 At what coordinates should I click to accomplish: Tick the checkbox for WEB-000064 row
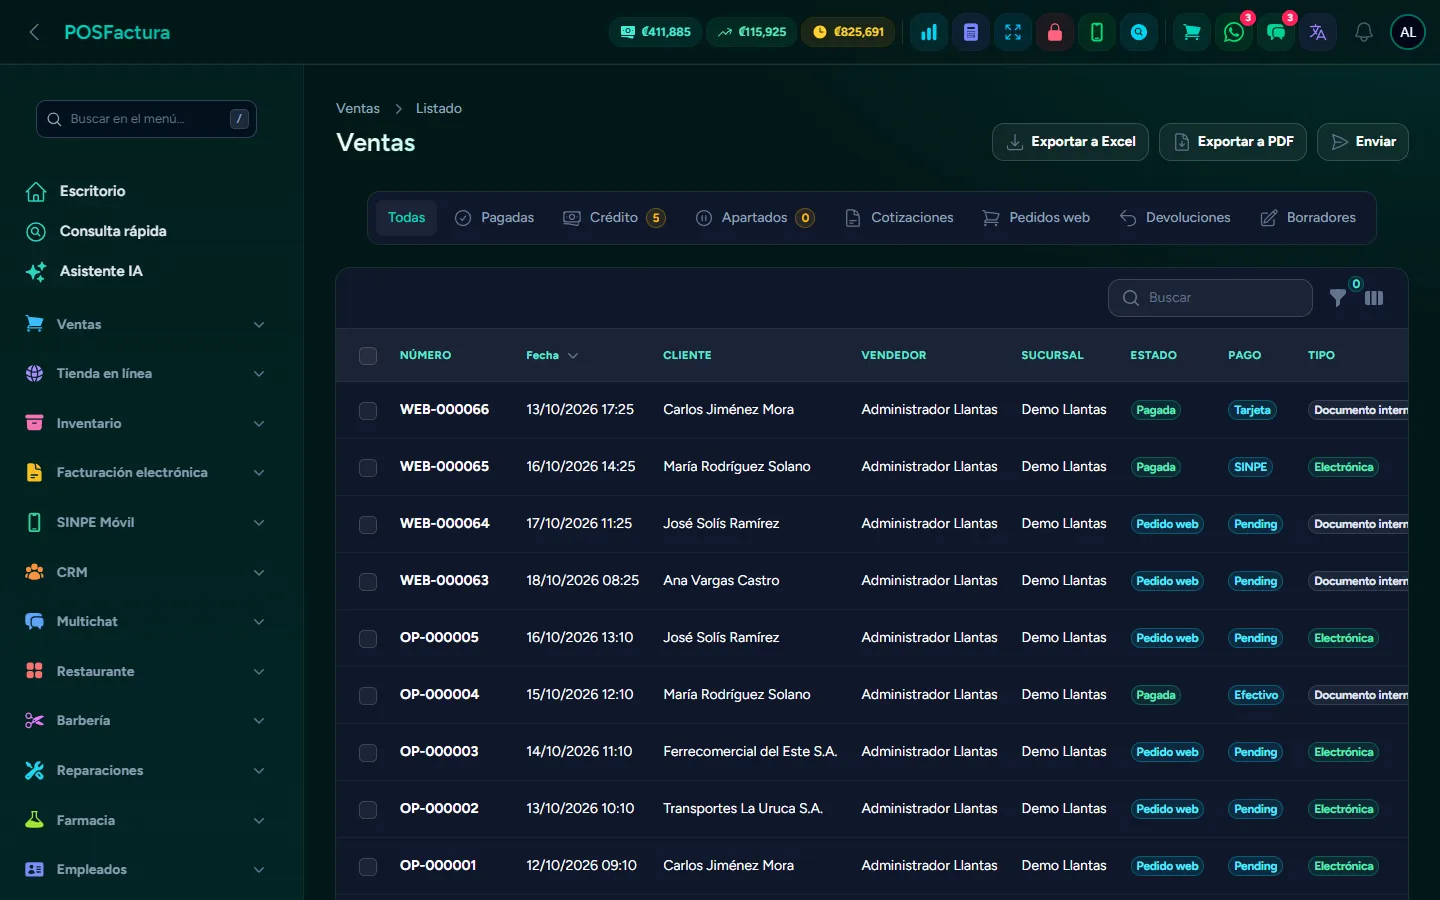(x=368, y=524)
